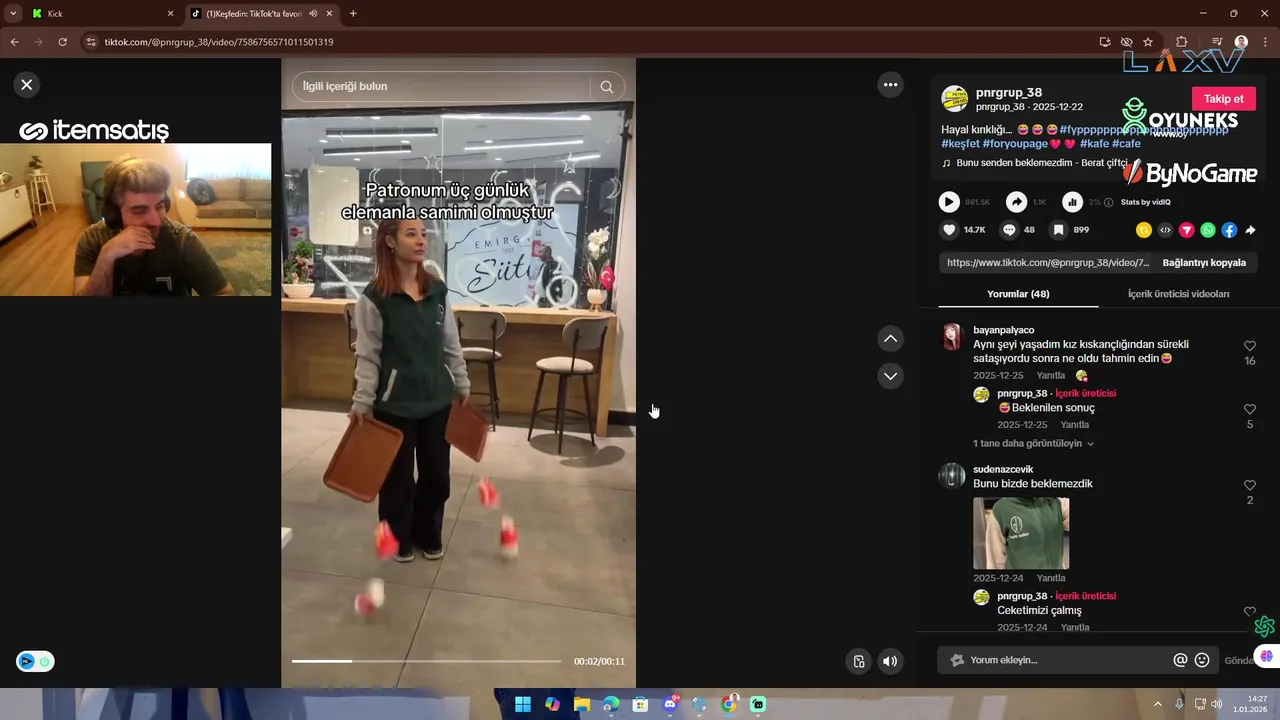Open comments via speech bubble icon
This screenshot has height=720, width=1280.
[1009, 230]
